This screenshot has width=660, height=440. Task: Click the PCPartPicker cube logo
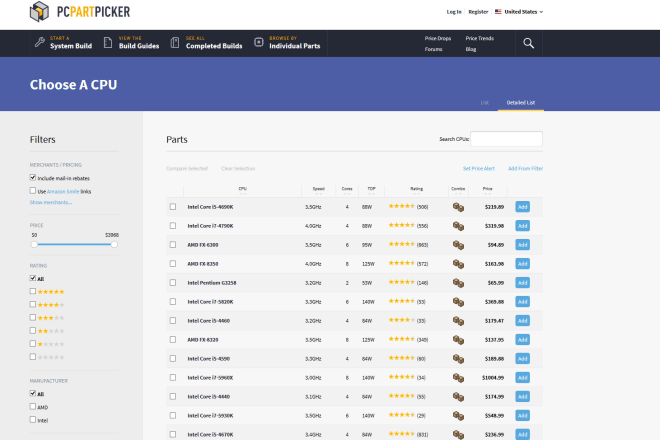(x=39, y=11)
